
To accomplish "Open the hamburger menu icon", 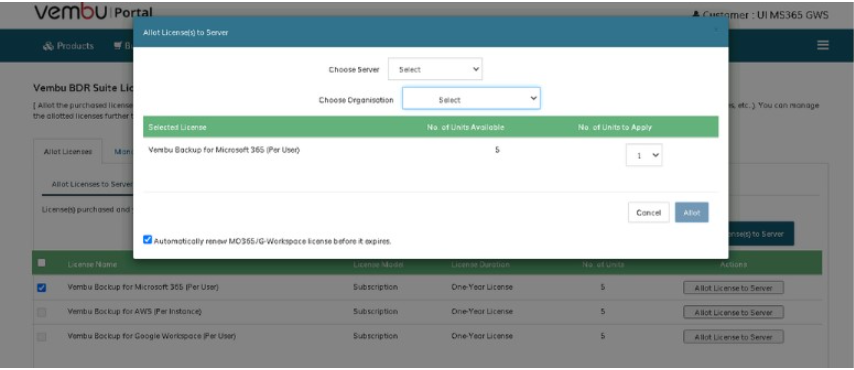I will 822,46.
